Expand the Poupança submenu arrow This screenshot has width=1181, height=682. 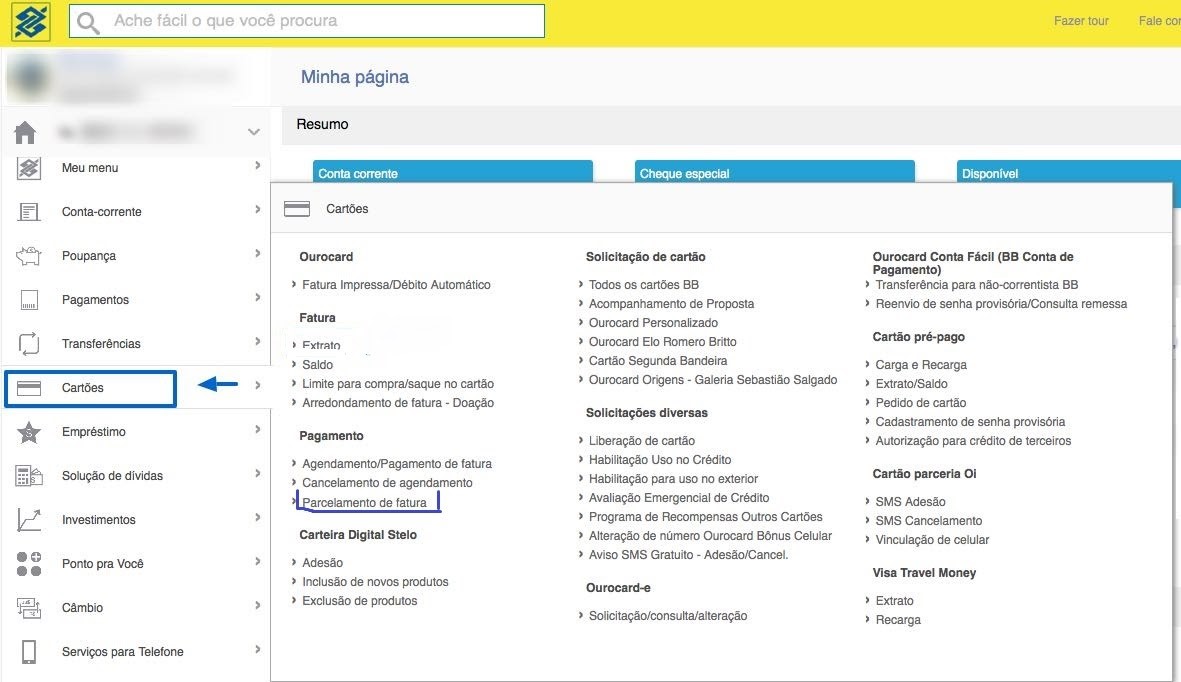pos(258,253)
